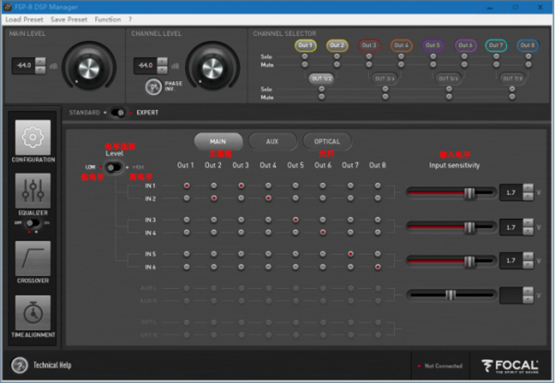The width and height of the screenshot is (555, 383).
Task: Toggle the Low/High level switch
Action: coord(114,167)
